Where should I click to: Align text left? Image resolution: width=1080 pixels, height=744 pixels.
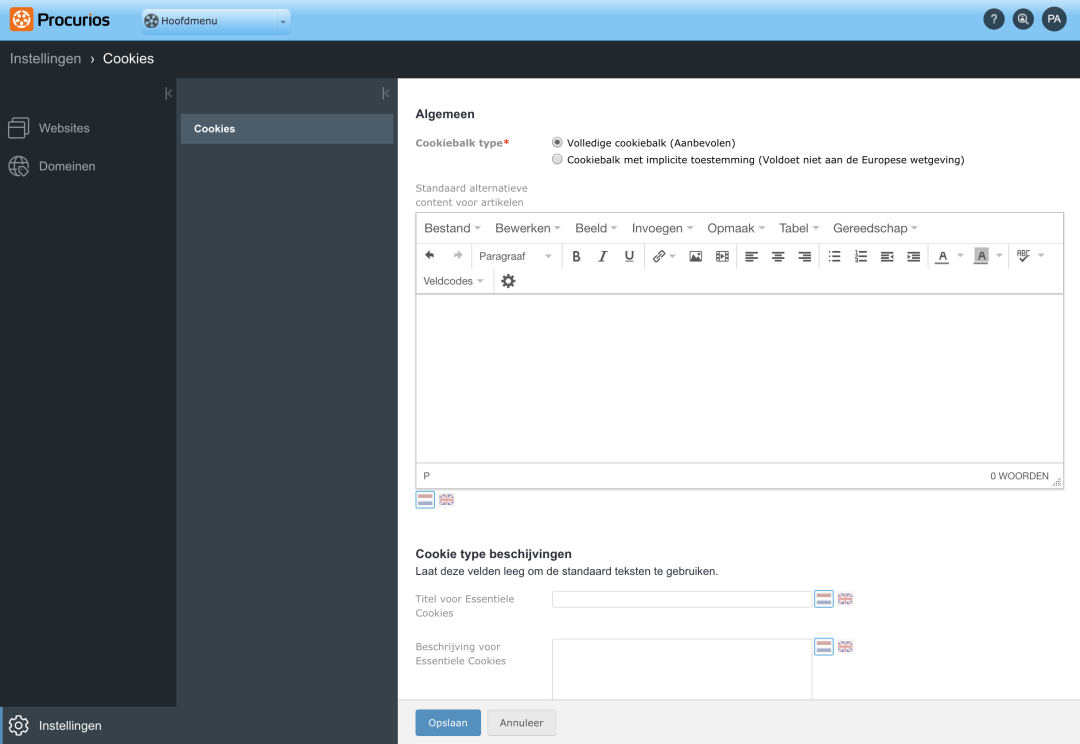(751, 256)
